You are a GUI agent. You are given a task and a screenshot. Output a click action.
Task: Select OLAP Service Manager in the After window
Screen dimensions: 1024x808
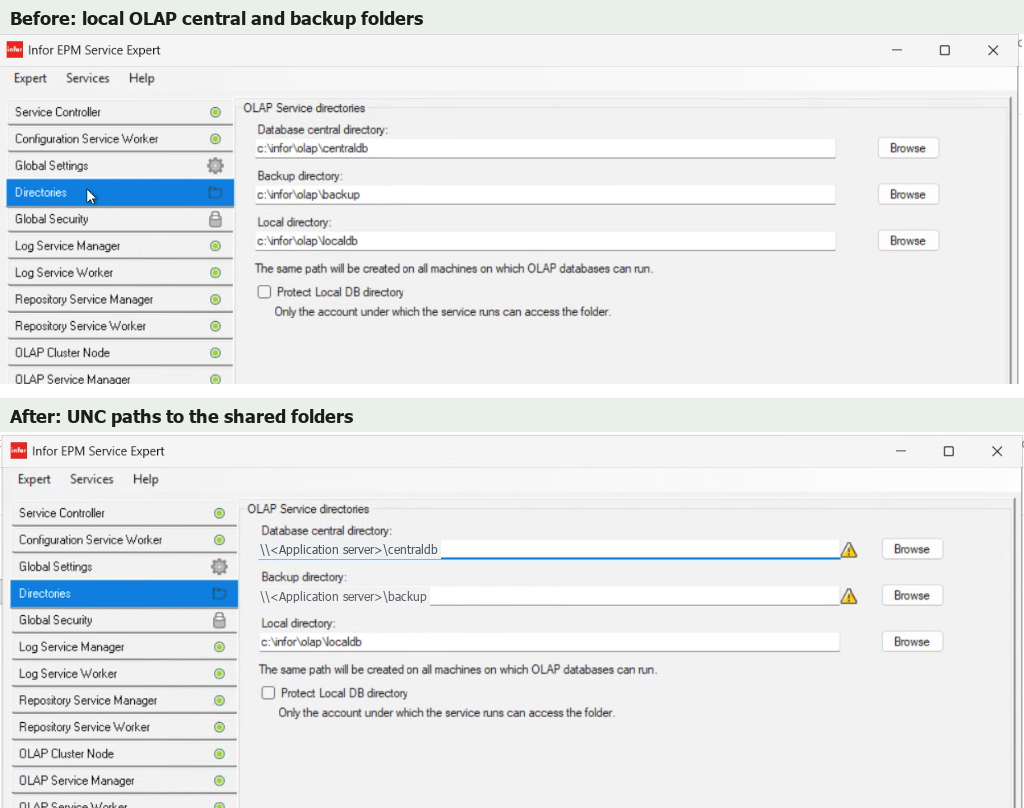[124, 781]
